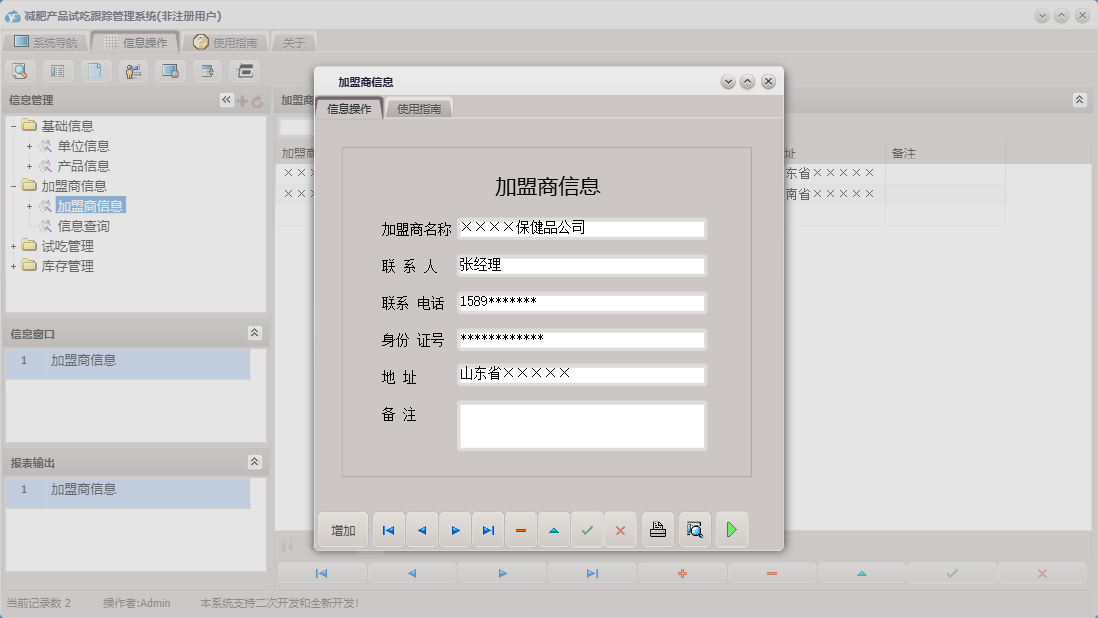Click the green run arrow in the dialog

click(732, 530)
